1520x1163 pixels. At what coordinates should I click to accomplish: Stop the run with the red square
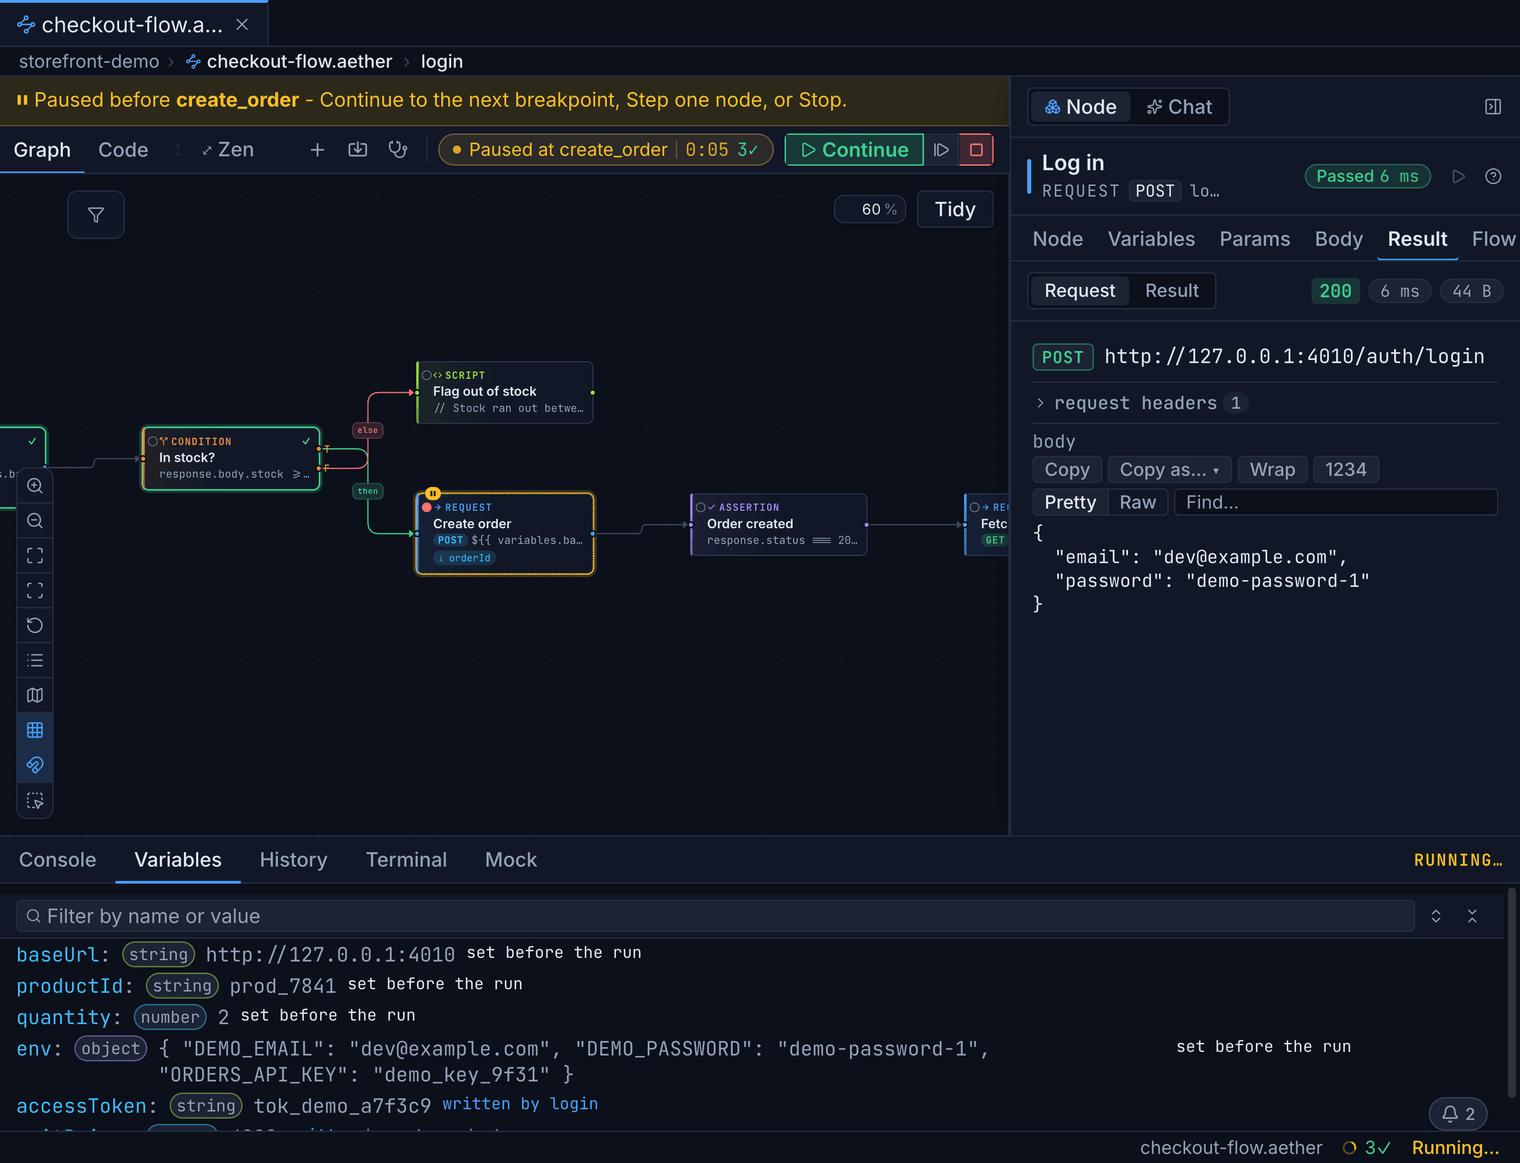coord(976,150)
